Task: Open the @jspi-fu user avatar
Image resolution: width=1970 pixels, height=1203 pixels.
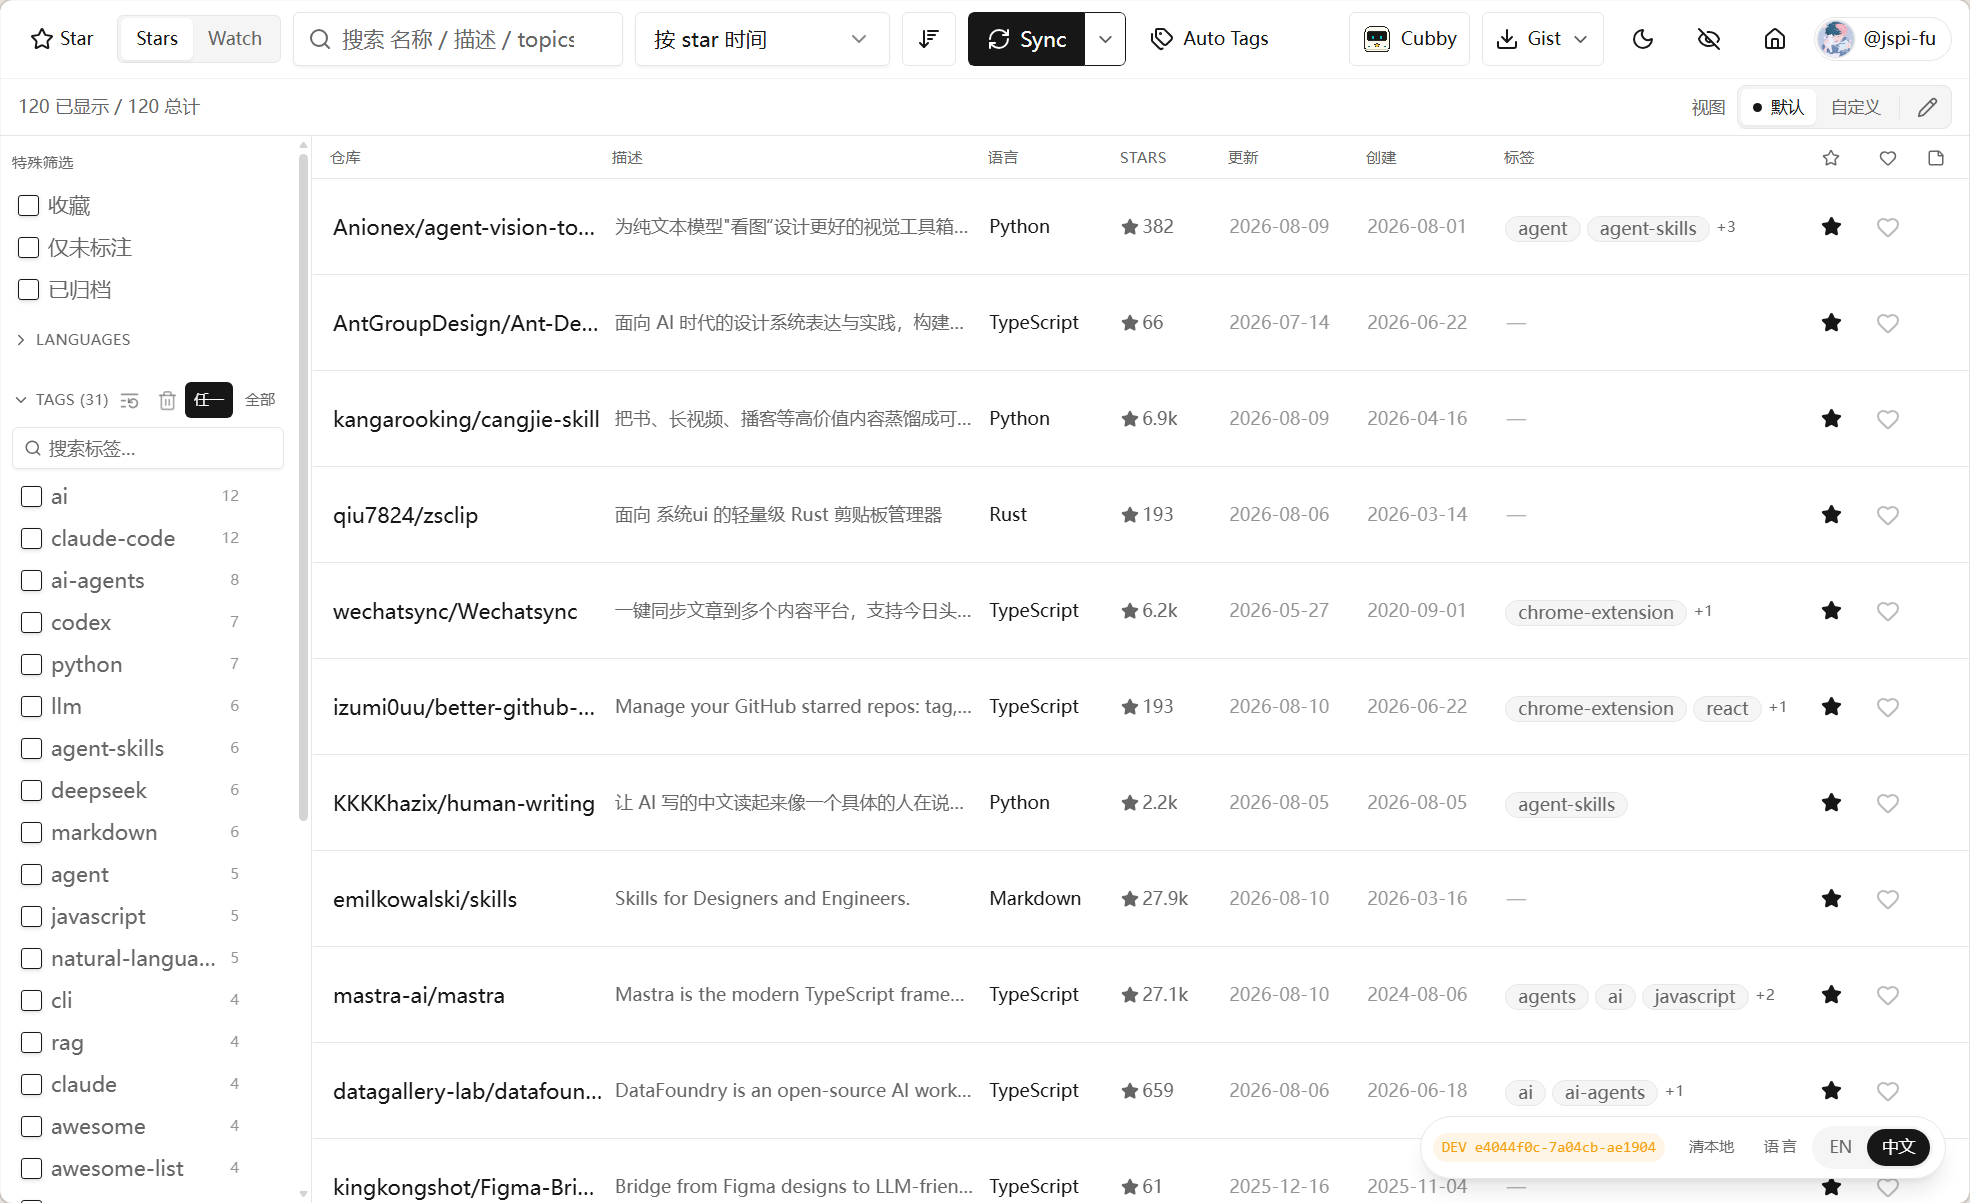Action: pos(1835,39)
